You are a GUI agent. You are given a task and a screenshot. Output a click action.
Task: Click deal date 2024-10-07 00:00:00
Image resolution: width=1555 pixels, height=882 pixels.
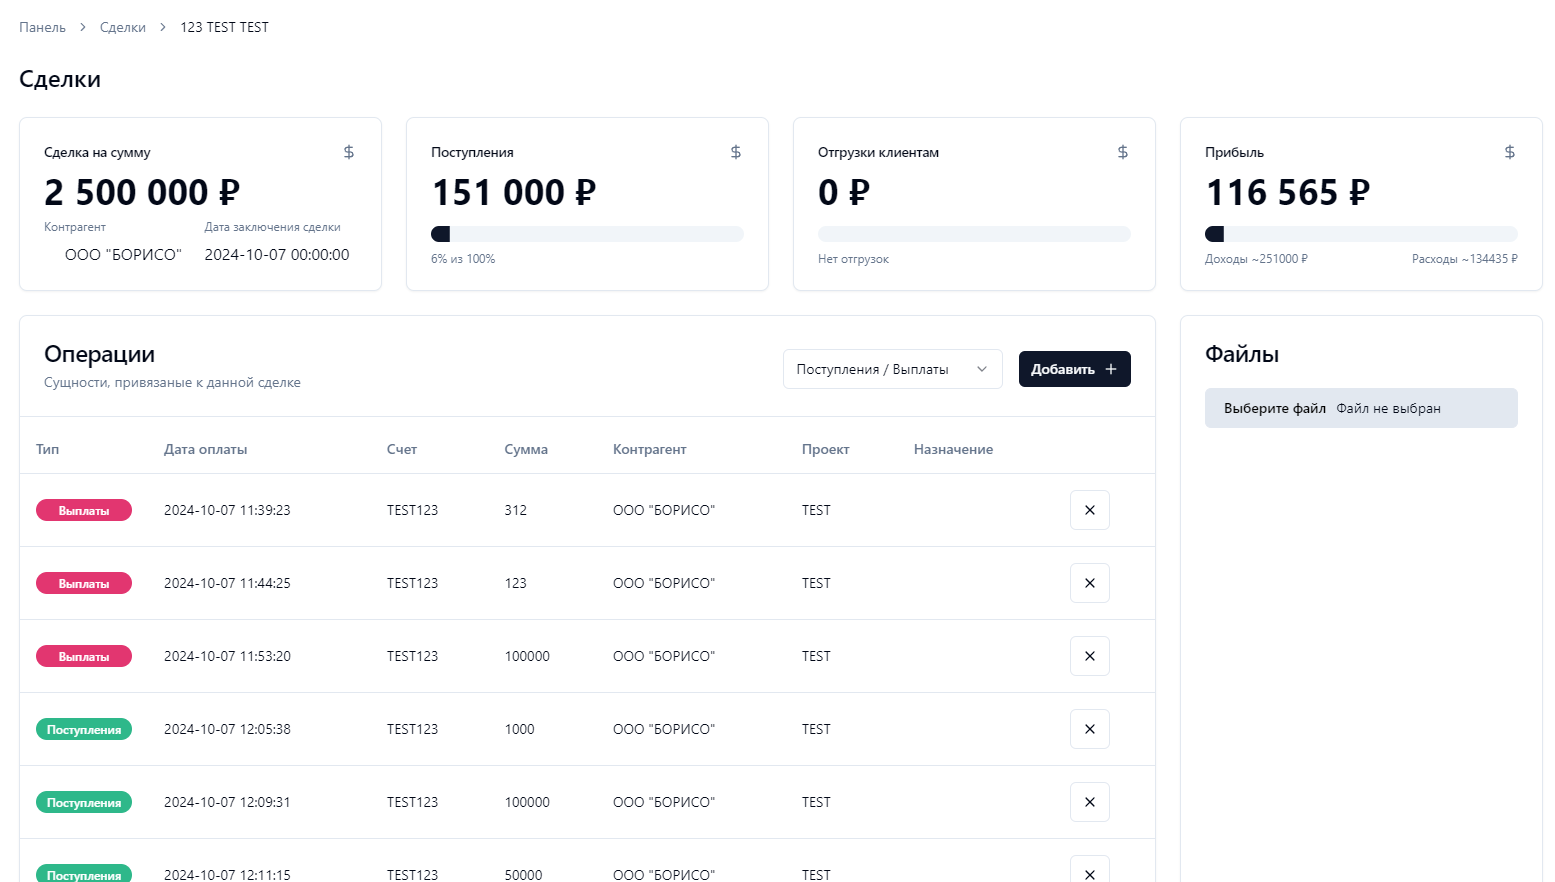tap(277, 255)
